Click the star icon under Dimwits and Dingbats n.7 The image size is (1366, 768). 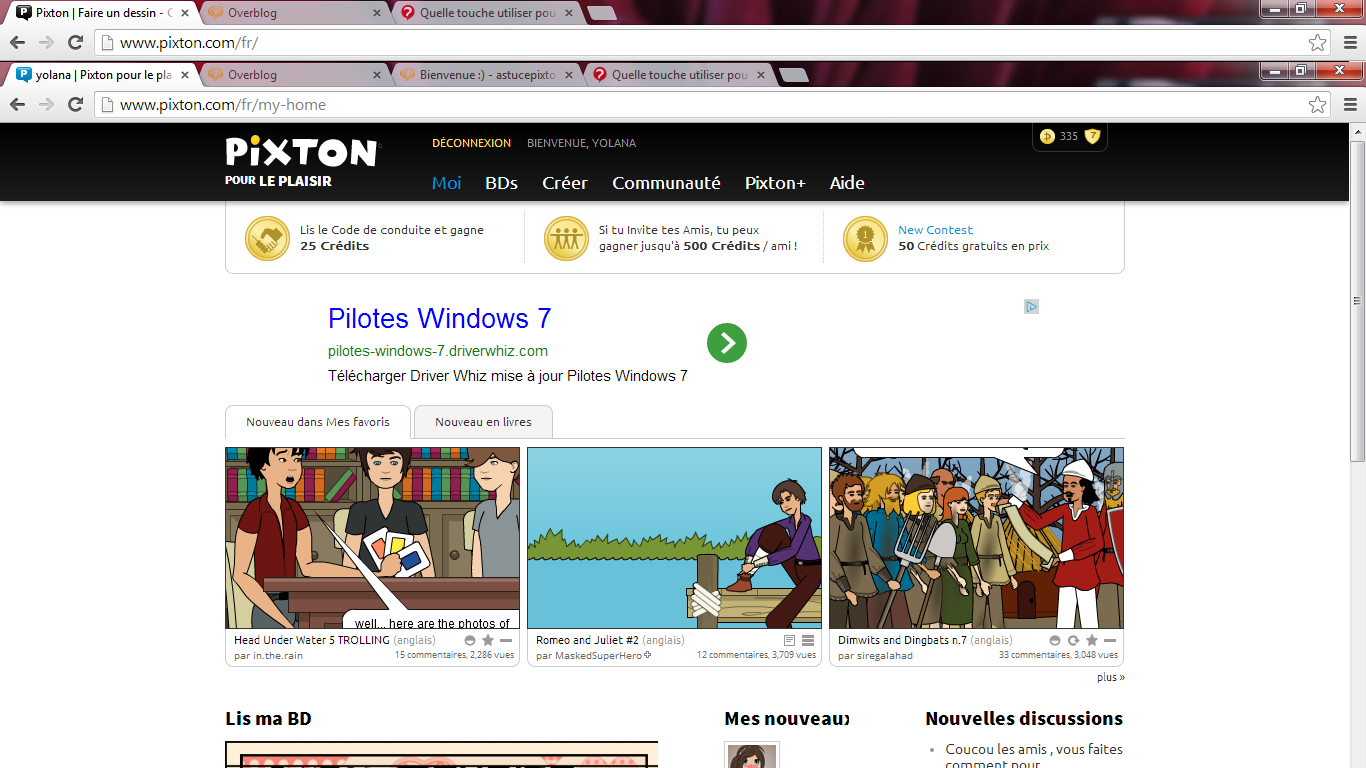click(x=1092, y=640)
